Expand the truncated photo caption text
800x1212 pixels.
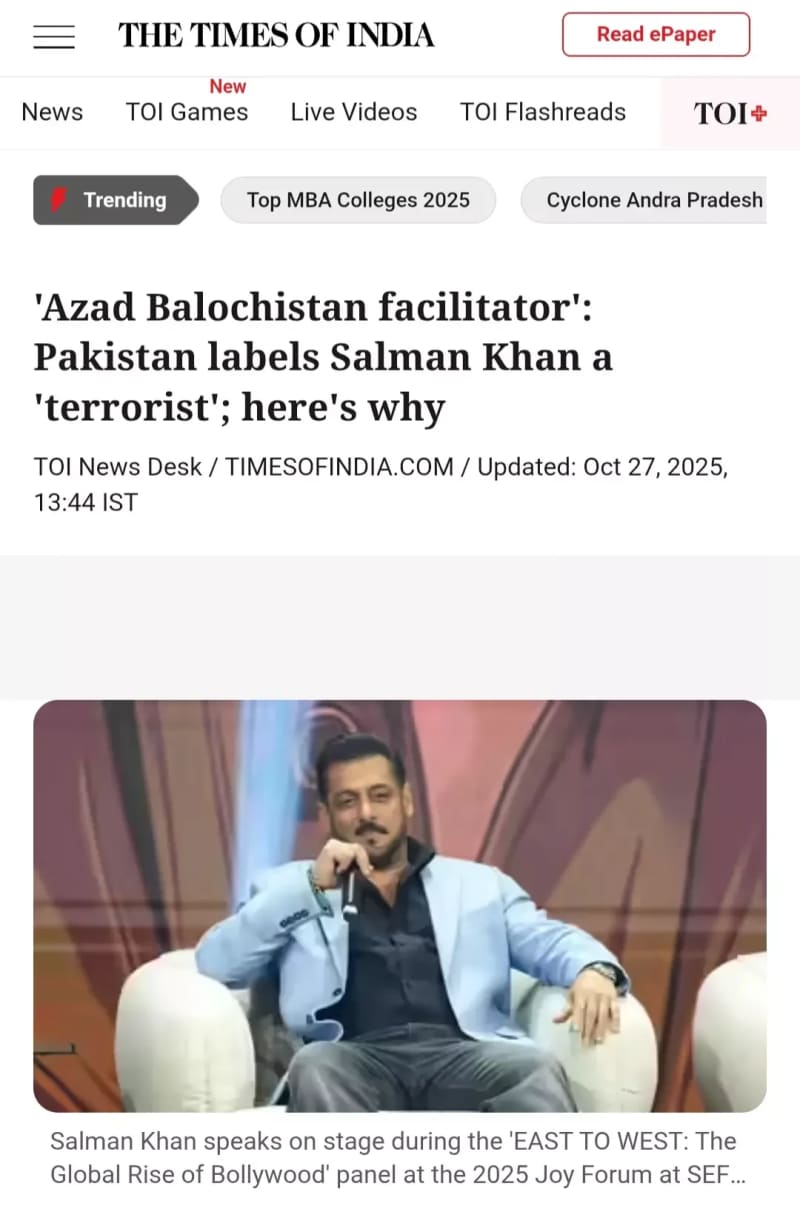pos(398,1158)
